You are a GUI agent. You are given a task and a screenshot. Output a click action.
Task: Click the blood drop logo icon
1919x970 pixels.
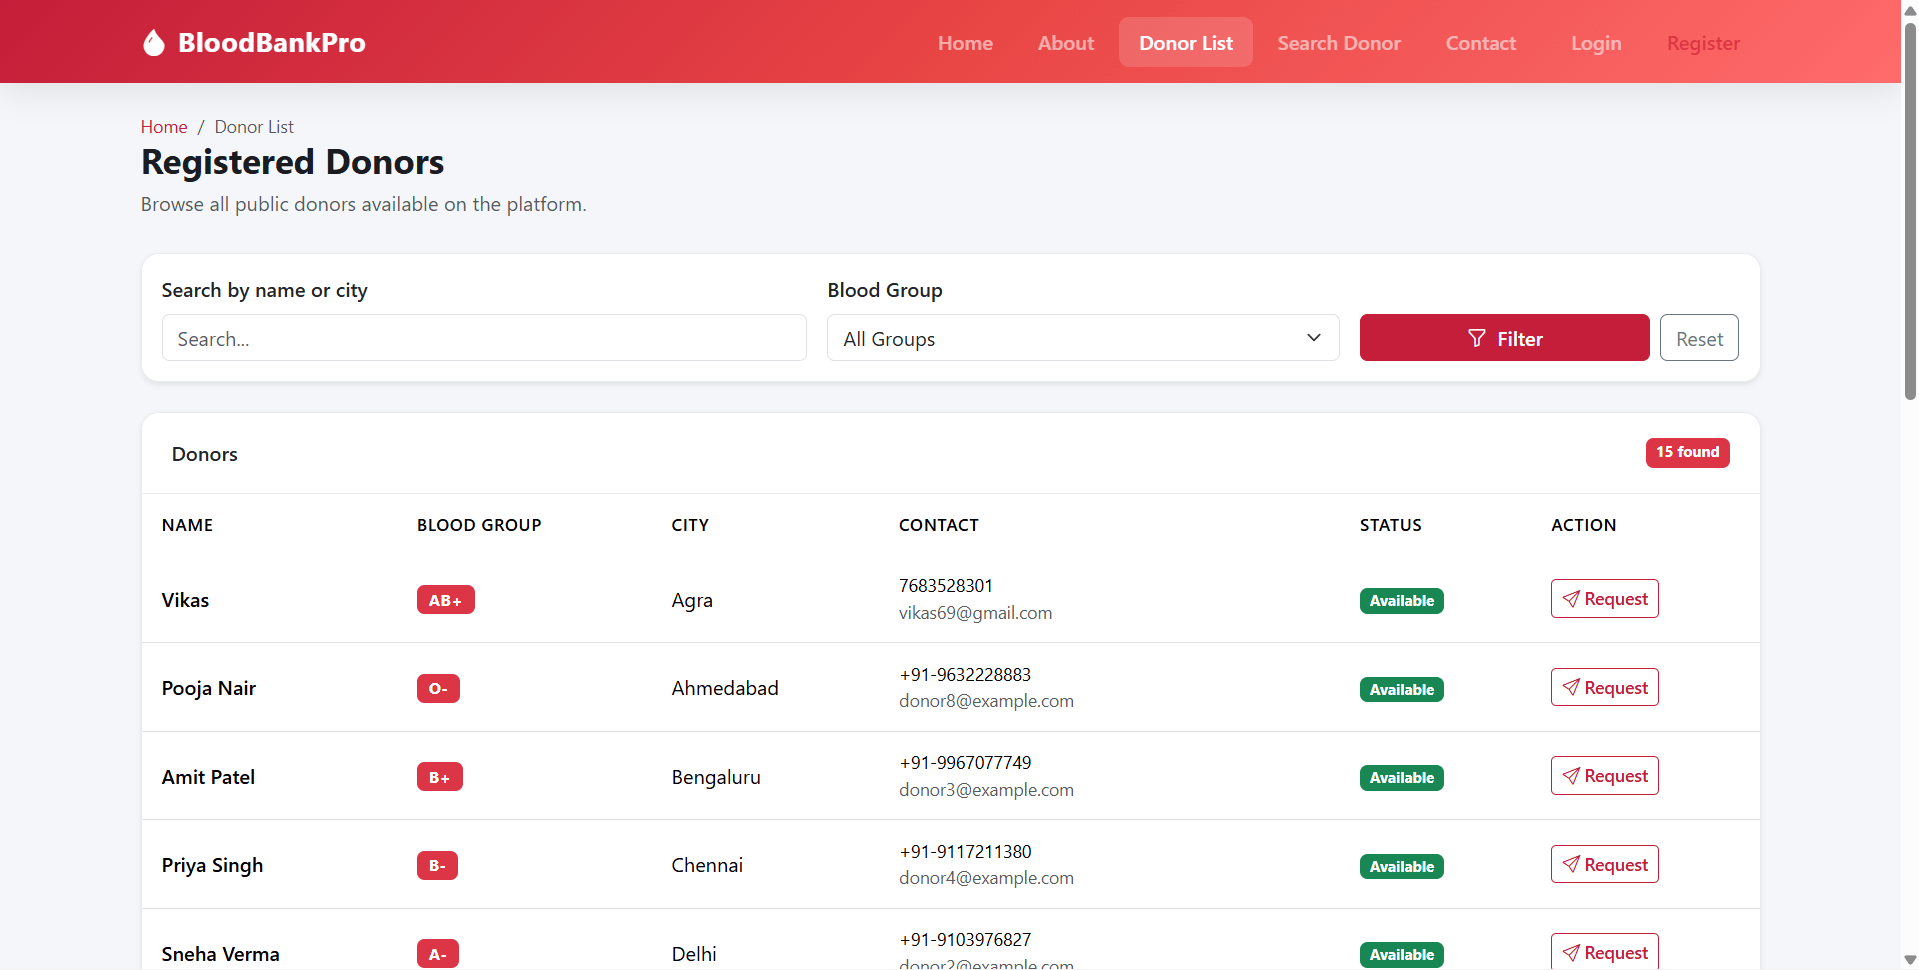coord(153,42)
